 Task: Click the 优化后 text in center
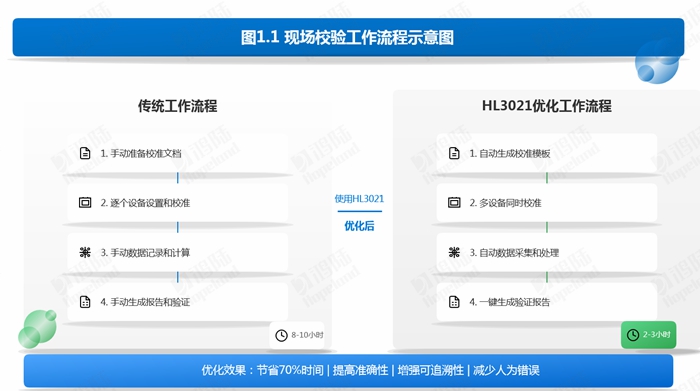point(359,226)
